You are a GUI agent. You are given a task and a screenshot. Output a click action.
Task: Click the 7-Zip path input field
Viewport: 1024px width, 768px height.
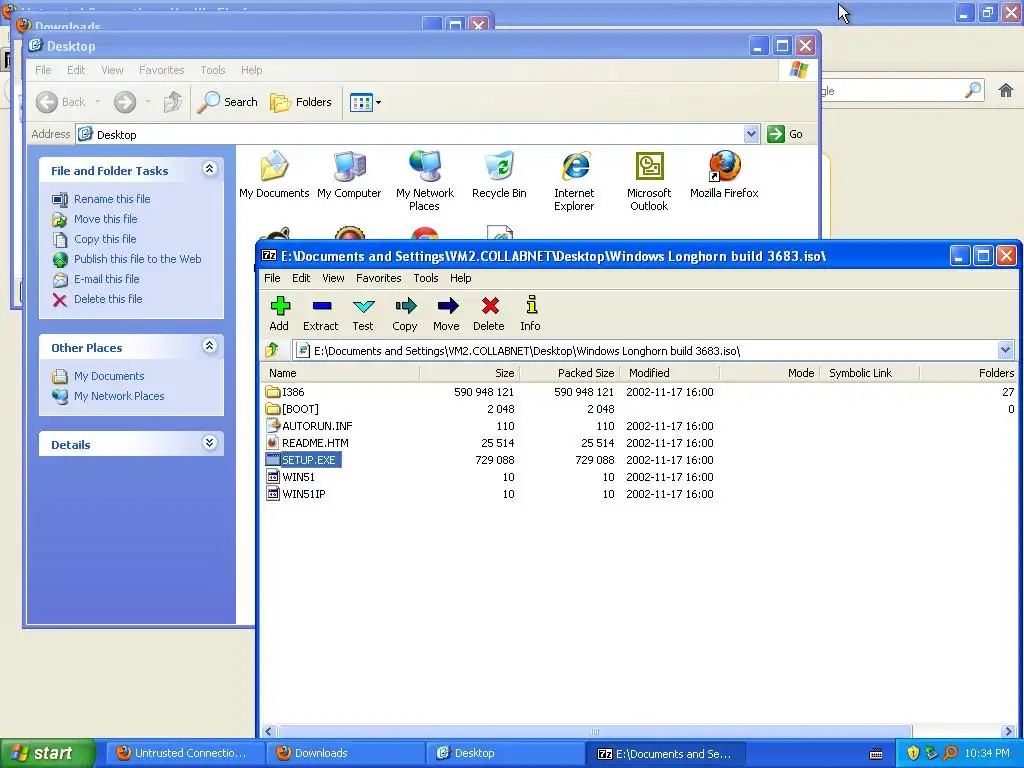646,351
